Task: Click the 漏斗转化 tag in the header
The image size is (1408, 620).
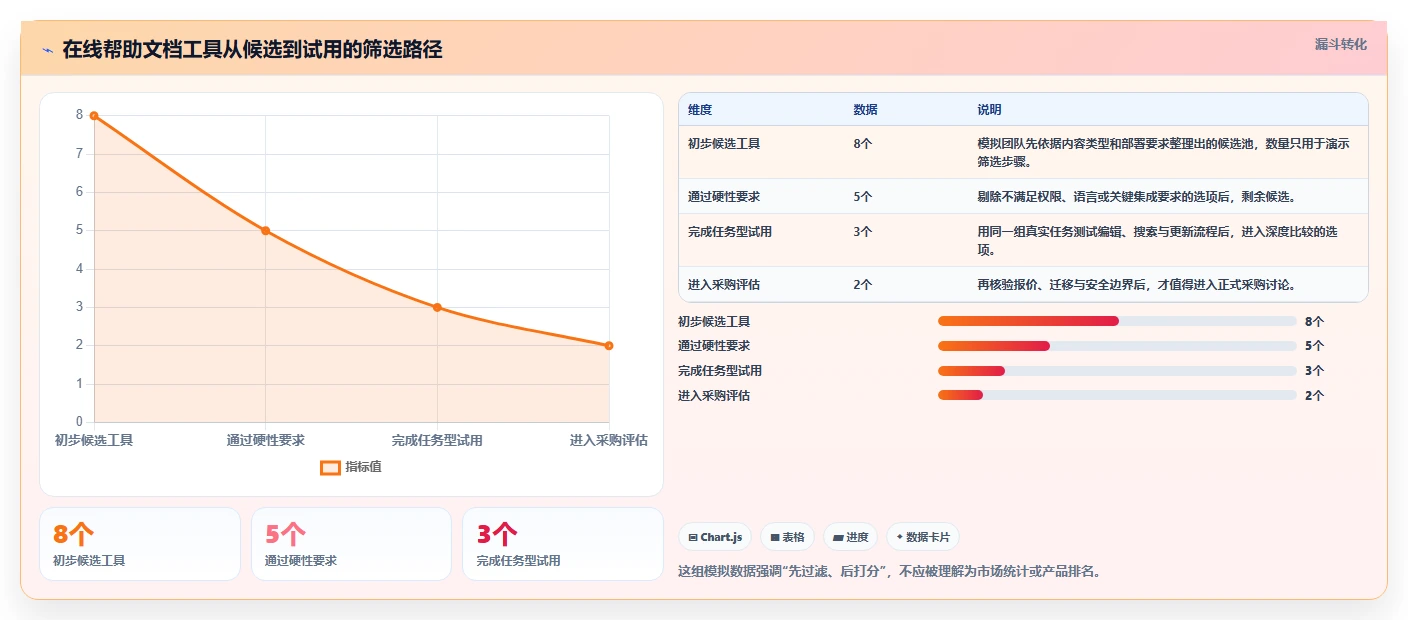Action: pos(1340,45)
